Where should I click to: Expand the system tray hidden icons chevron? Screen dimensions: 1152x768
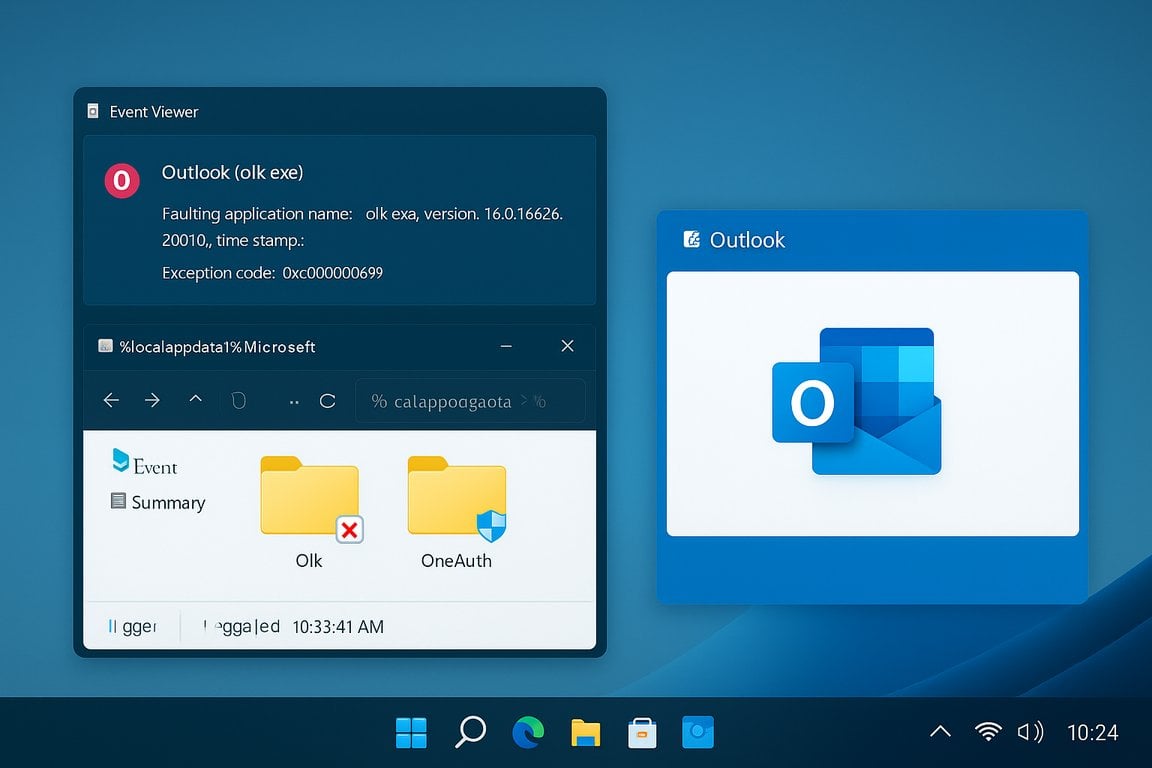pos(940,731)
